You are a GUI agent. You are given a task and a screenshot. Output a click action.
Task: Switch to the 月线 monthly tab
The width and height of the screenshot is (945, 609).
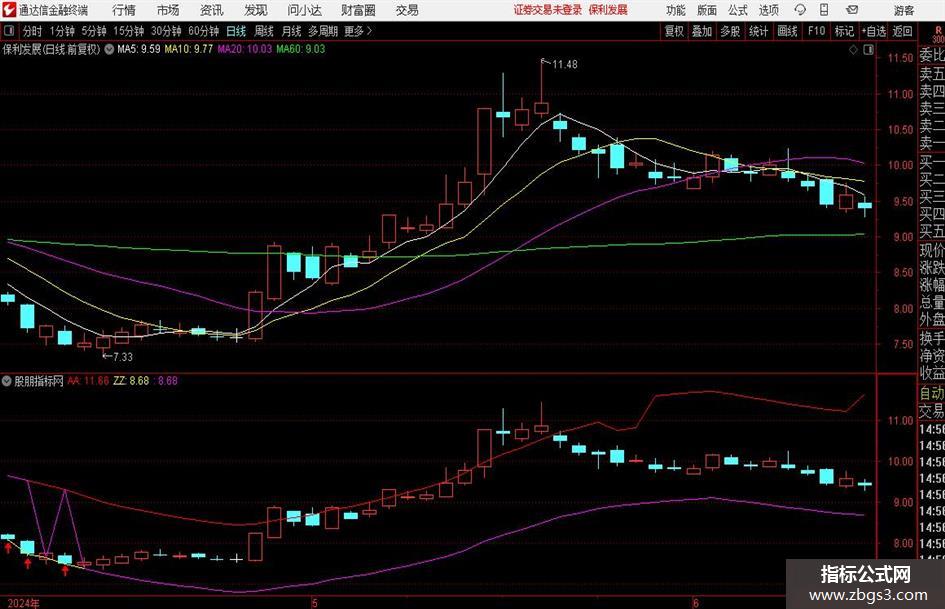pos(291,31)
